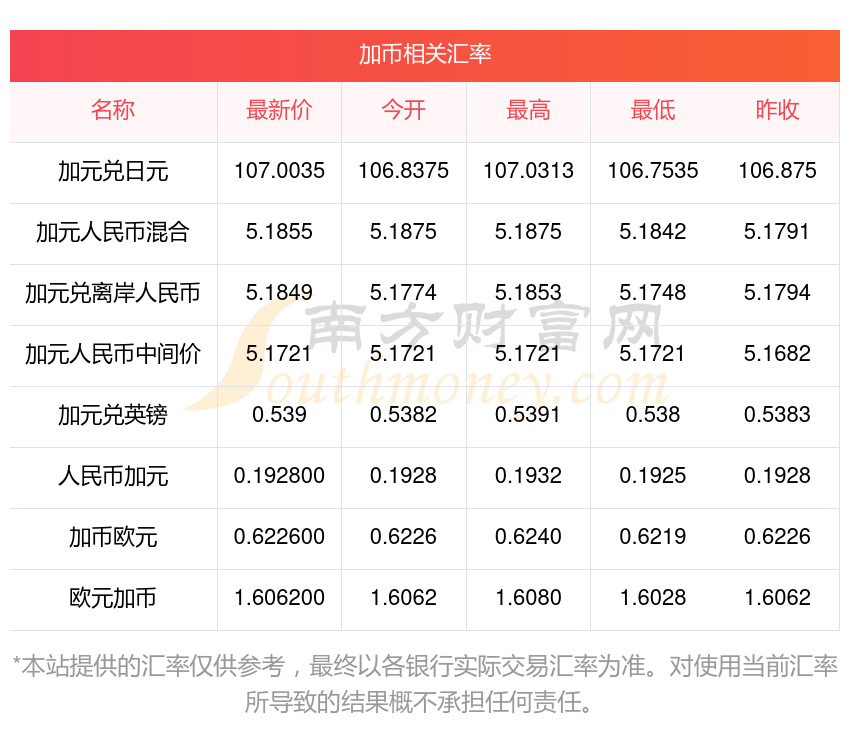Image resolution: width=850 pixels, height=733 pixels.
Task: Select opening value 5.1774
Action: coord(404,293)
